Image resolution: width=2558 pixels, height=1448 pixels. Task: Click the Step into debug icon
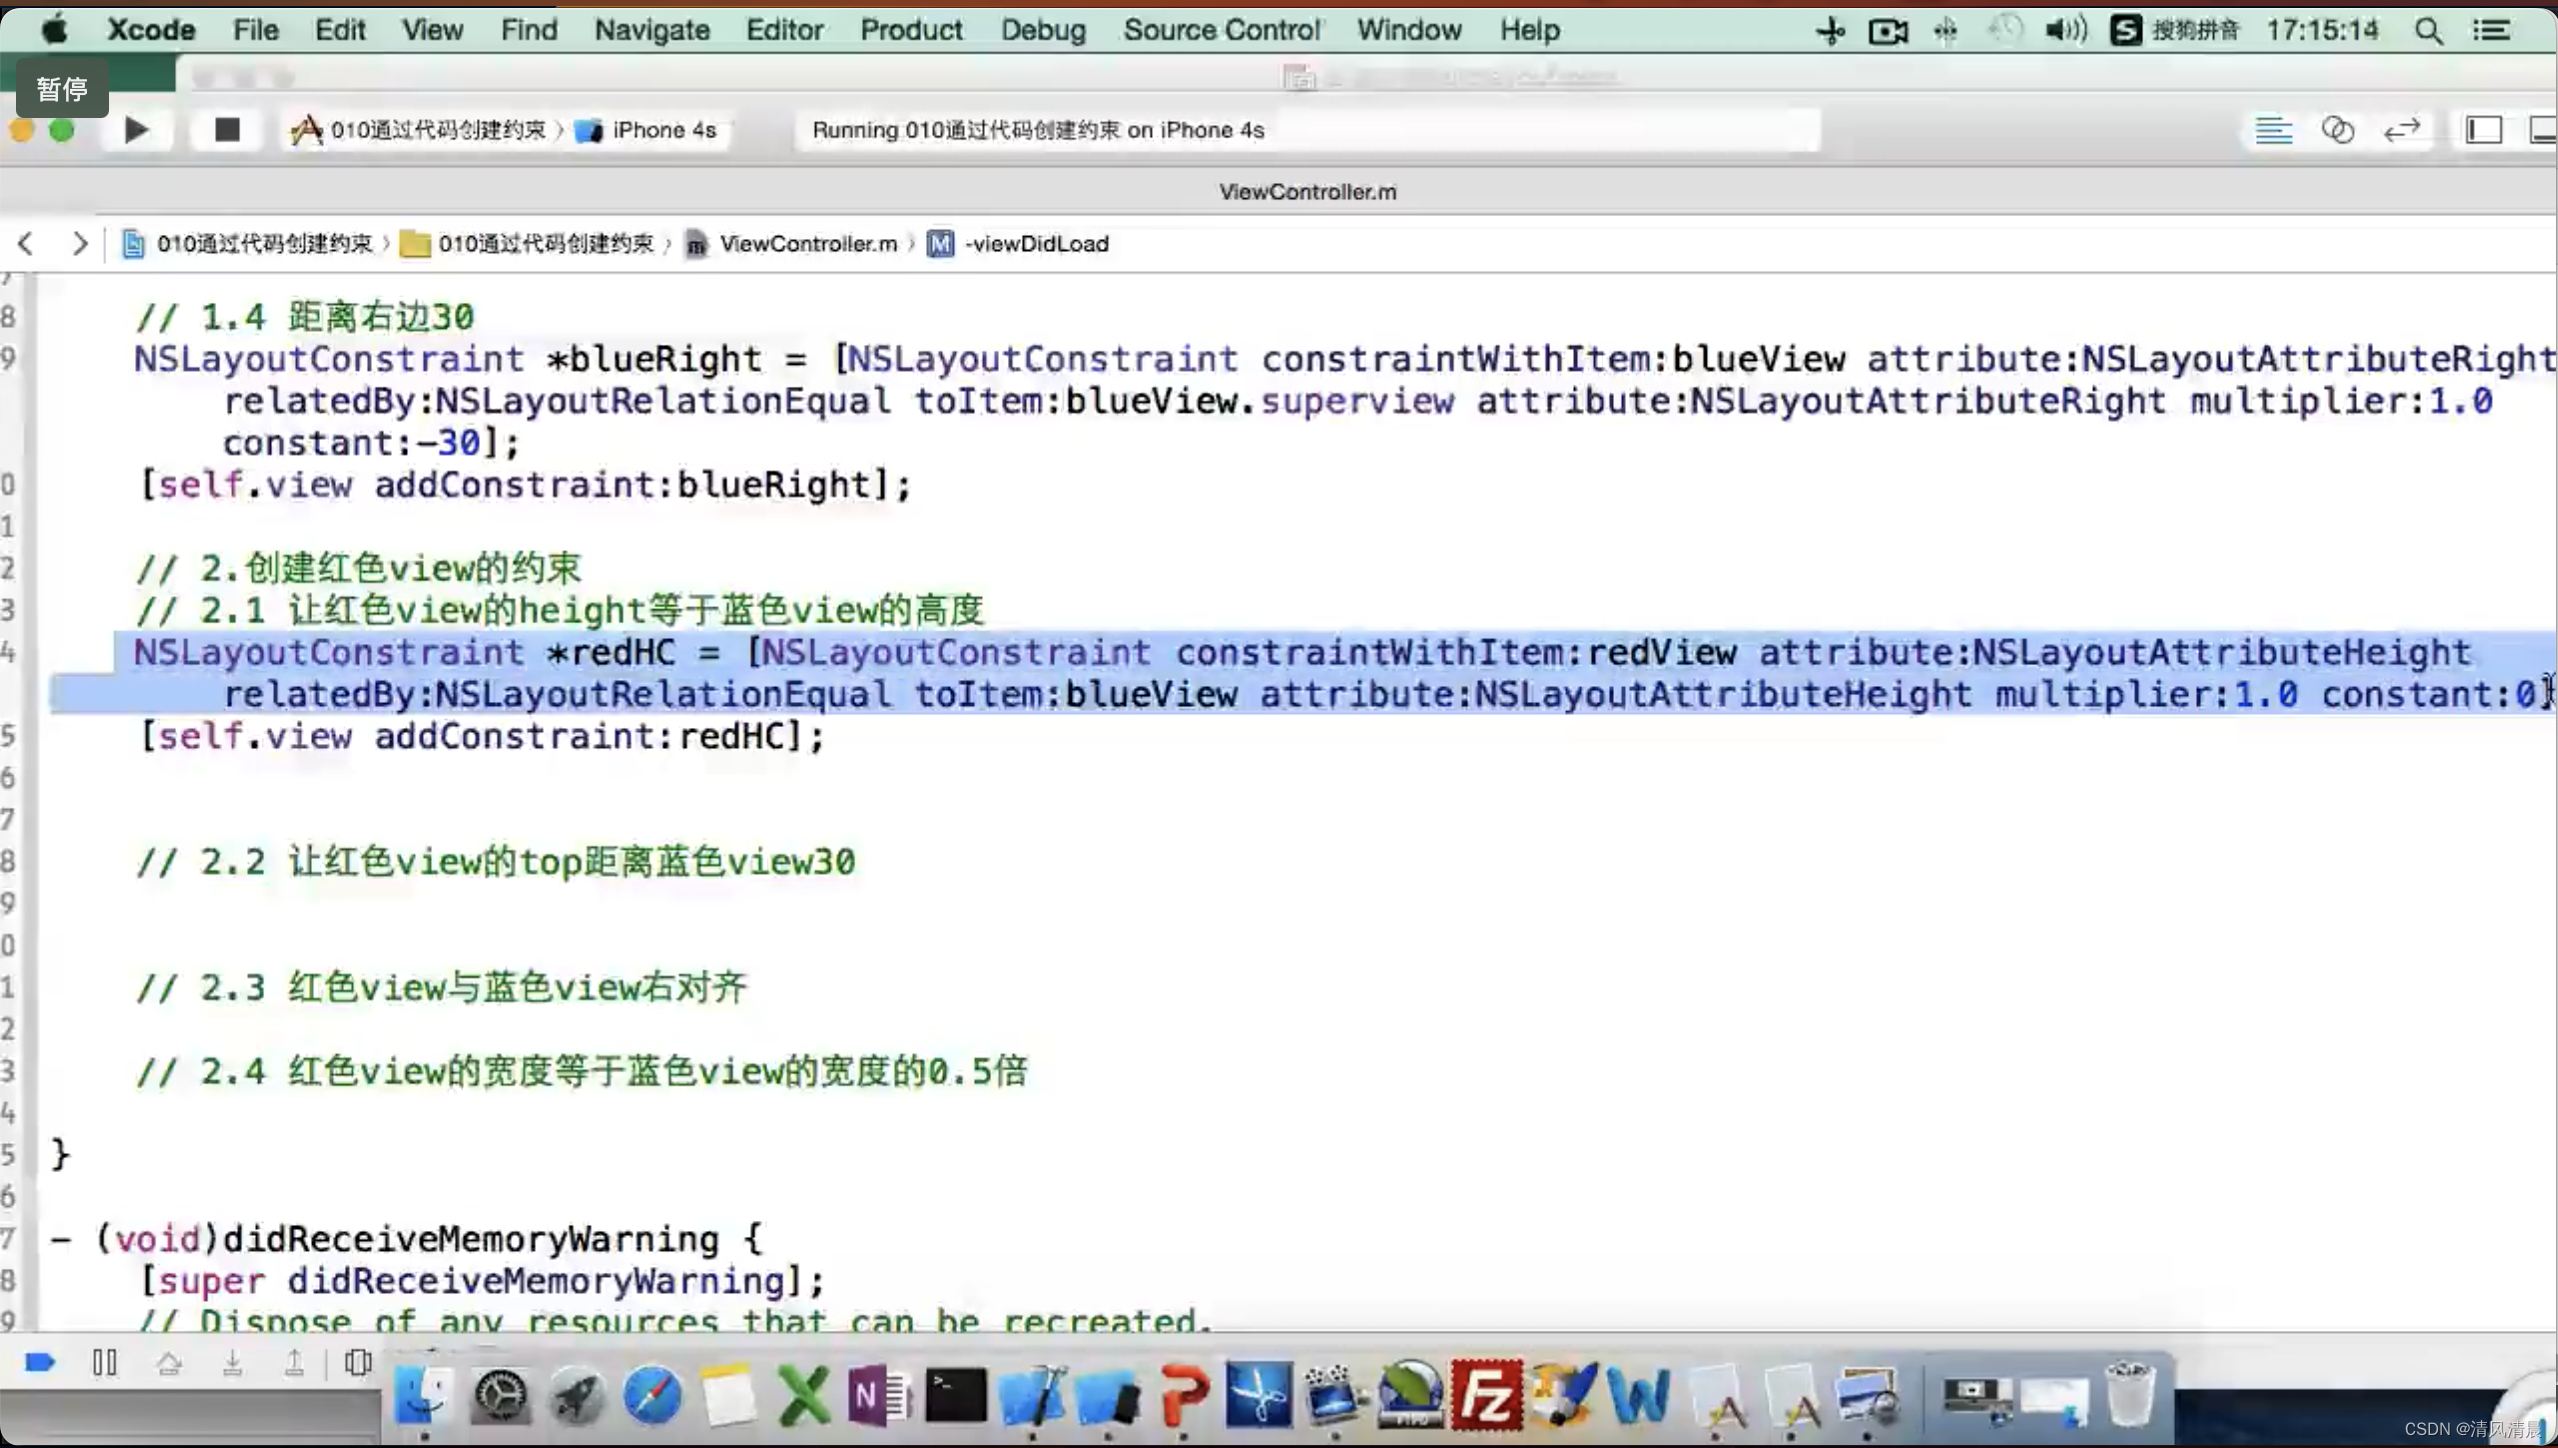pyautogui.click(x=232, y=1363)
